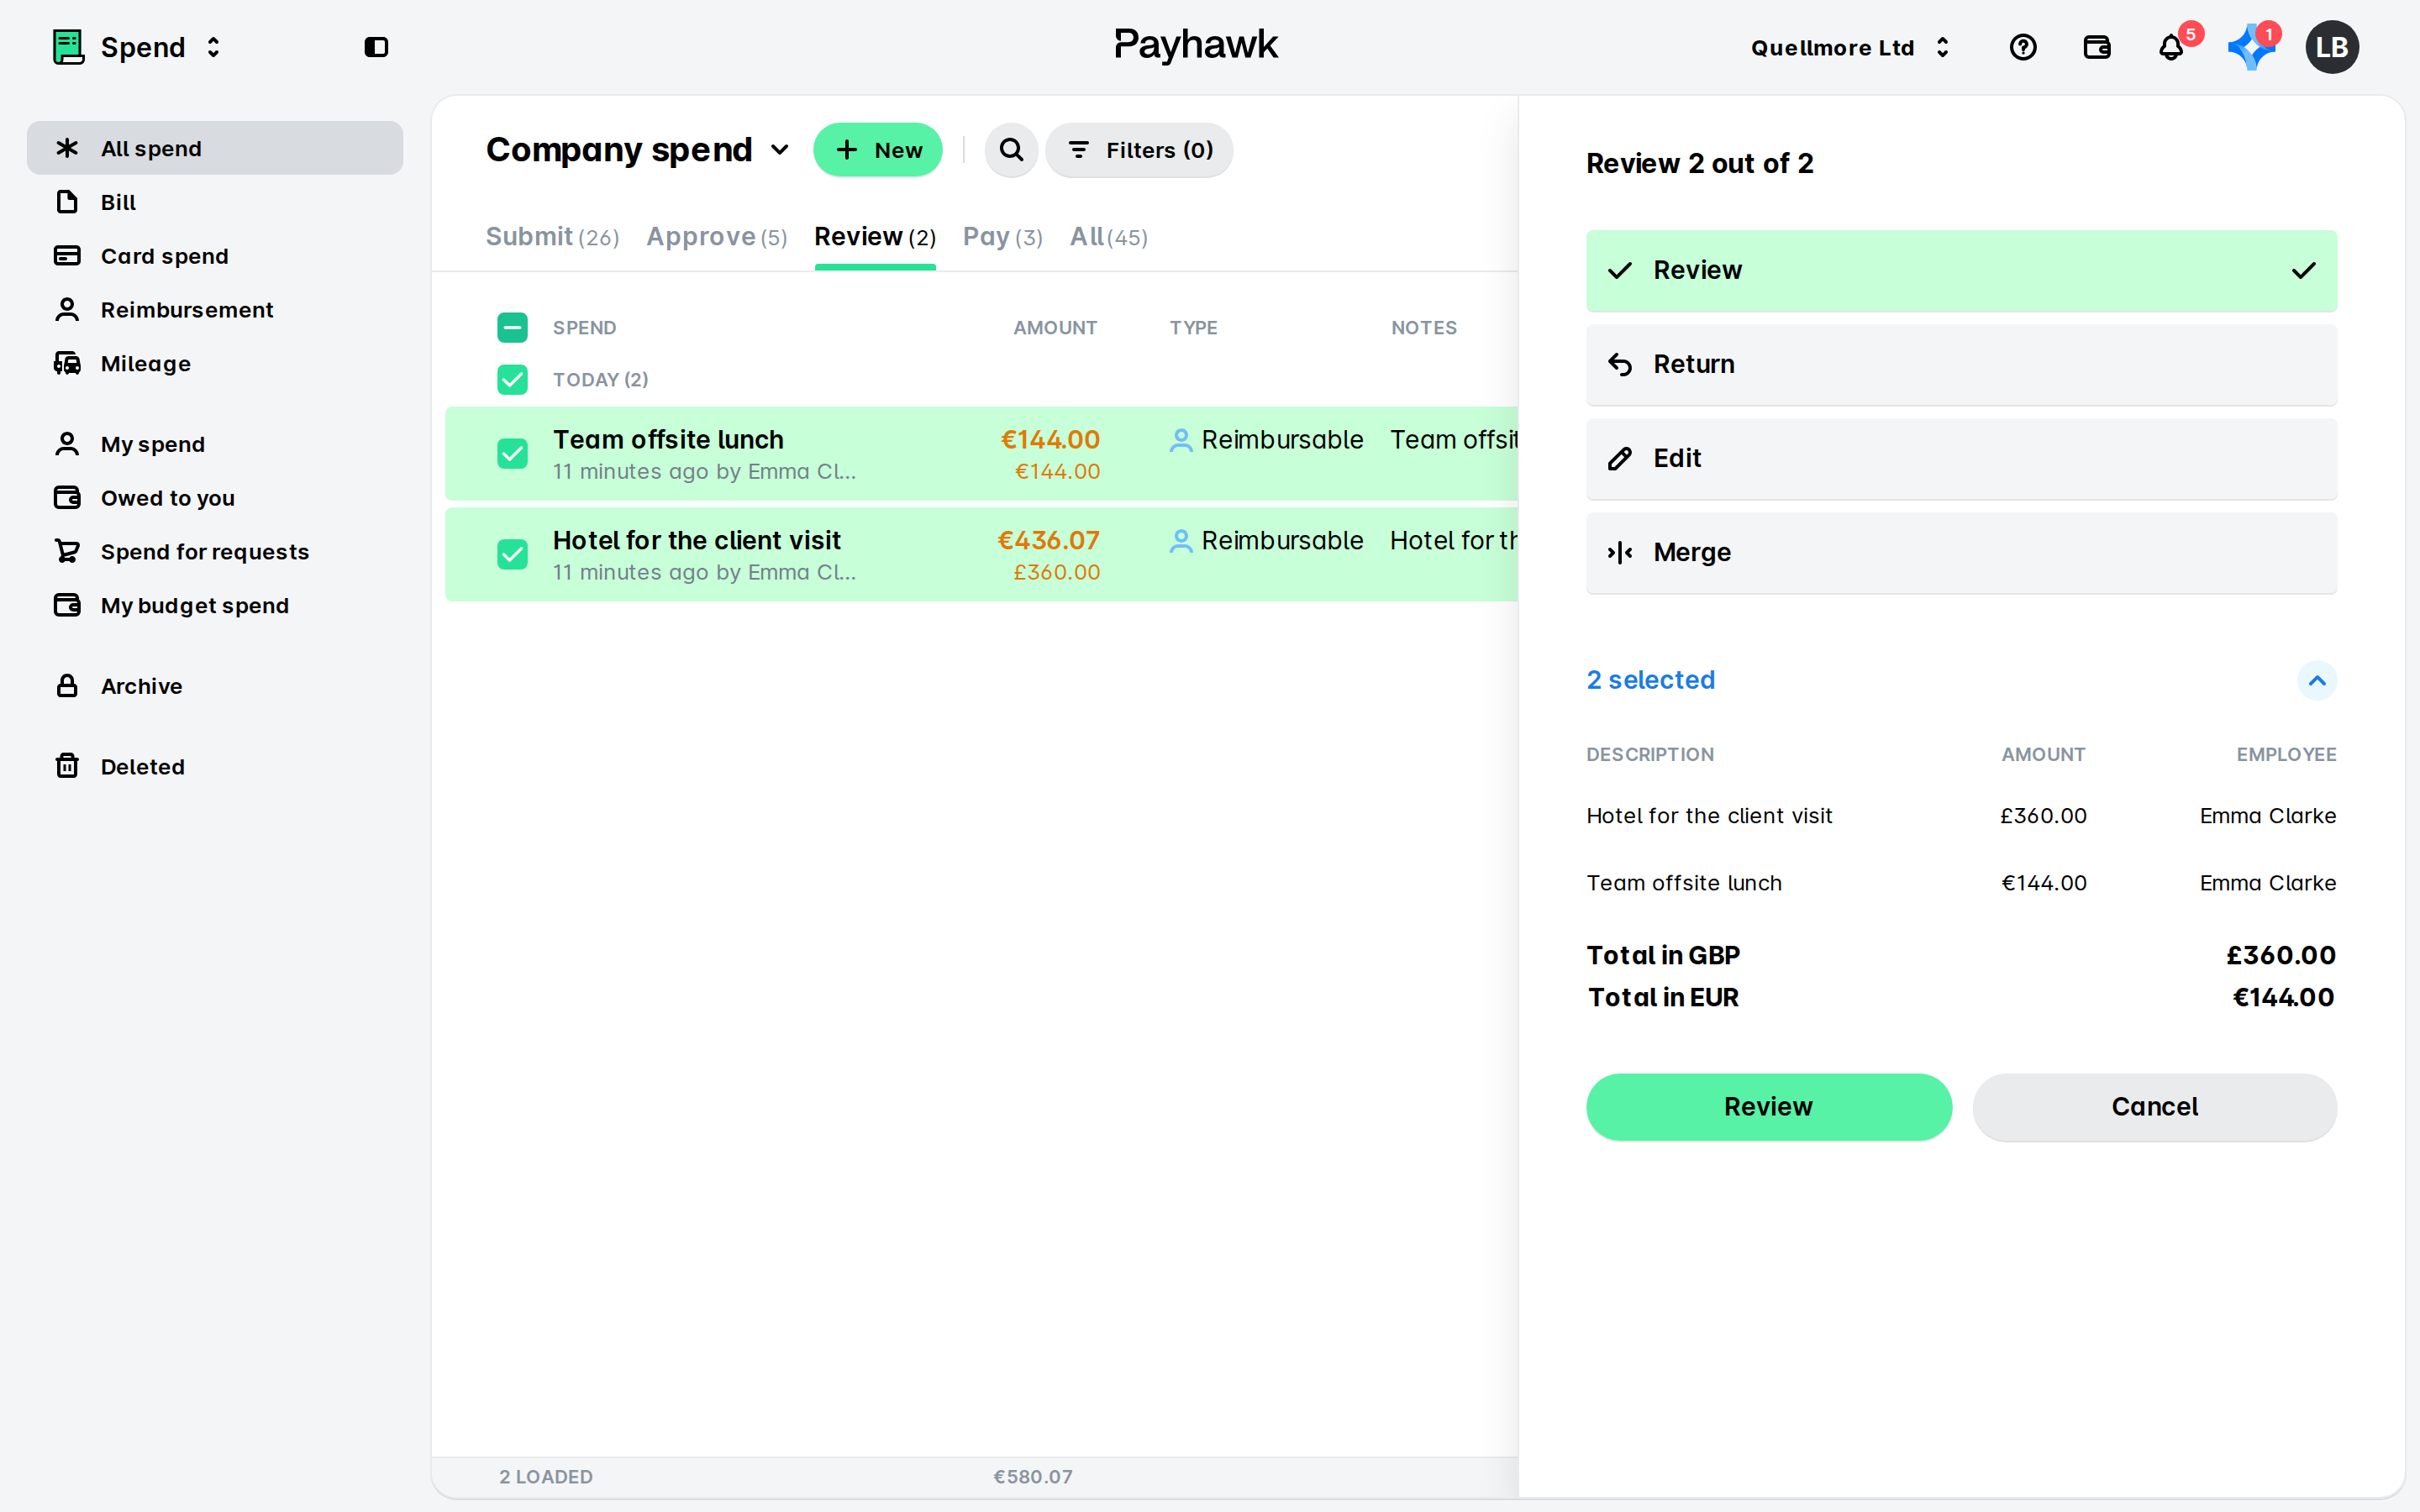Switch to the Approve tab
Viewport: 2420px width, 1512px height.
716,237
